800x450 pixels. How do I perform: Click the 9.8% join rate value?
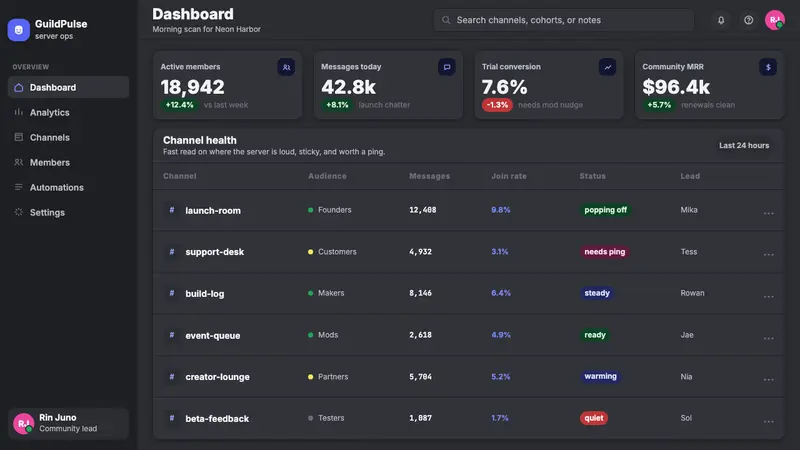pyautogui.click(x=501, y=210)
